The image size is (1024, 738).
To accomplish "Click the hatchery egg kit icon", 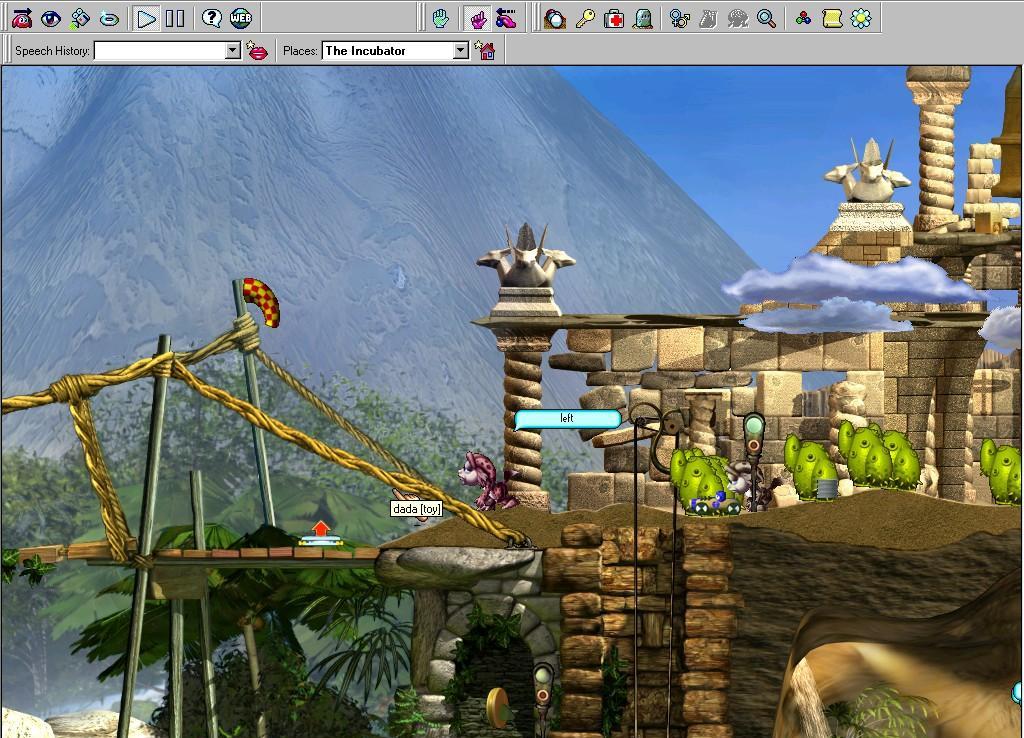I will [556, 18].
